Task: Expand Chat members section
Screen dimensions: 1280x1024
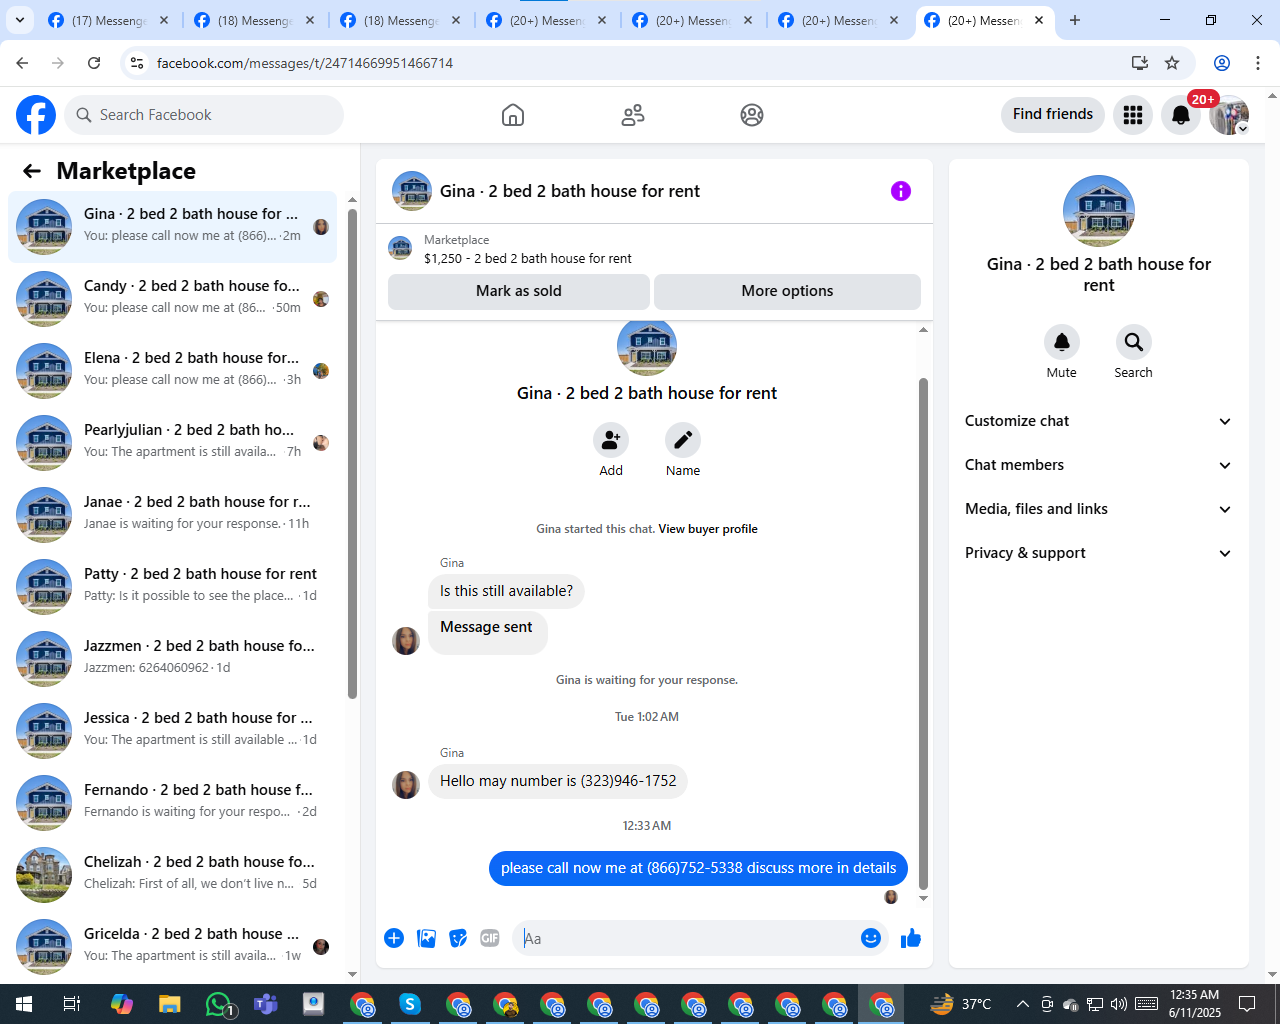Action: (x=1098, y=465)
